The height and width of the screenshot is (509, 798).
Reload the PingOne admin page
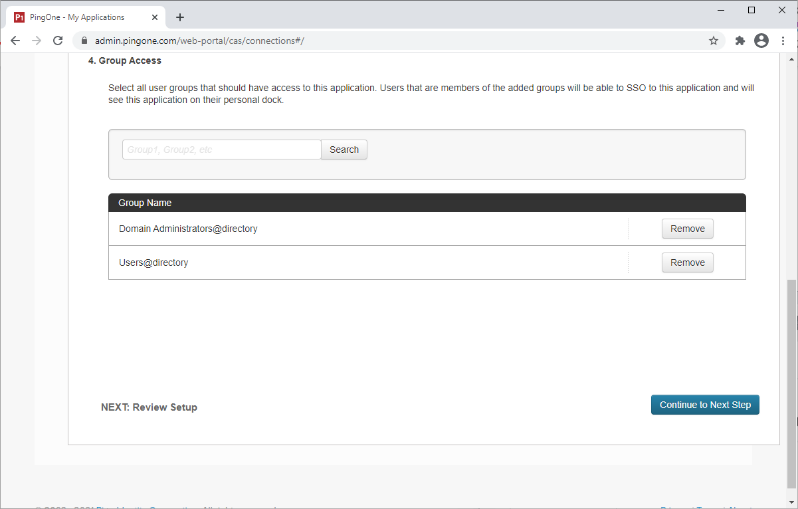58,41
